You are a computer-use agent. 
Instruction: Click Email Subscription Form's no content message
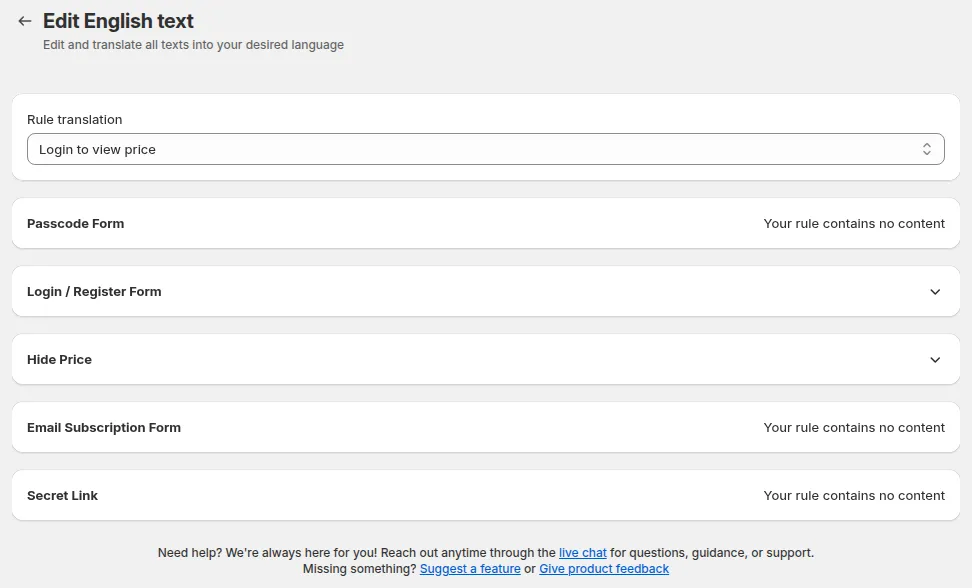point(854,428)
